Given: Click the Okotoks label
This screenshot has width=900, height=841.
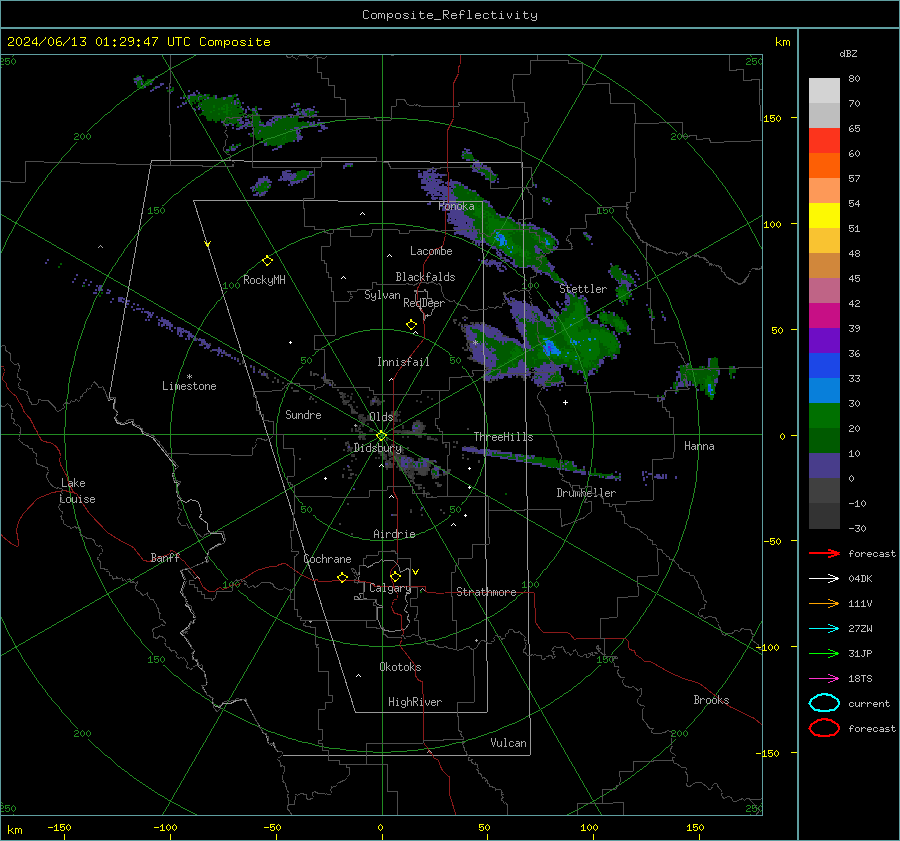Looking at the screenshot, I should pos(400,667).
